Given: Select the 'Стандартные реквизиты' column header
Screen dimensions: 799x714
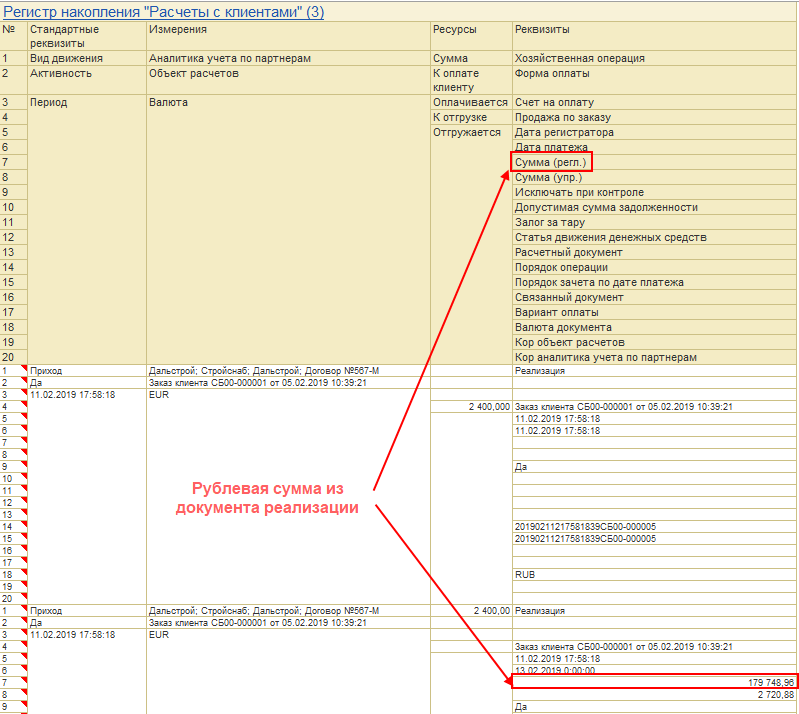Looking at the screenshot, I should click(87, 36).
